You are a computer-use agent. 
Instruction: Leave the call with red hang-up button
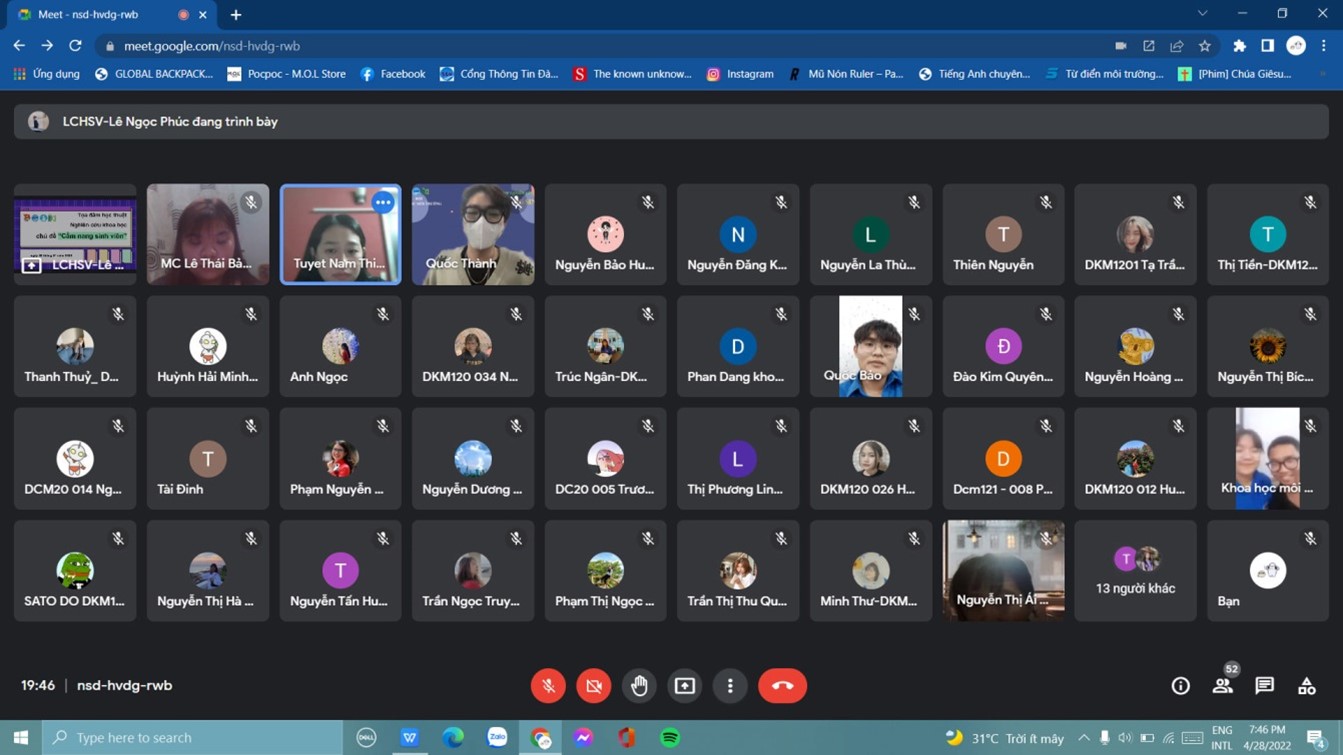pos(782,686)
